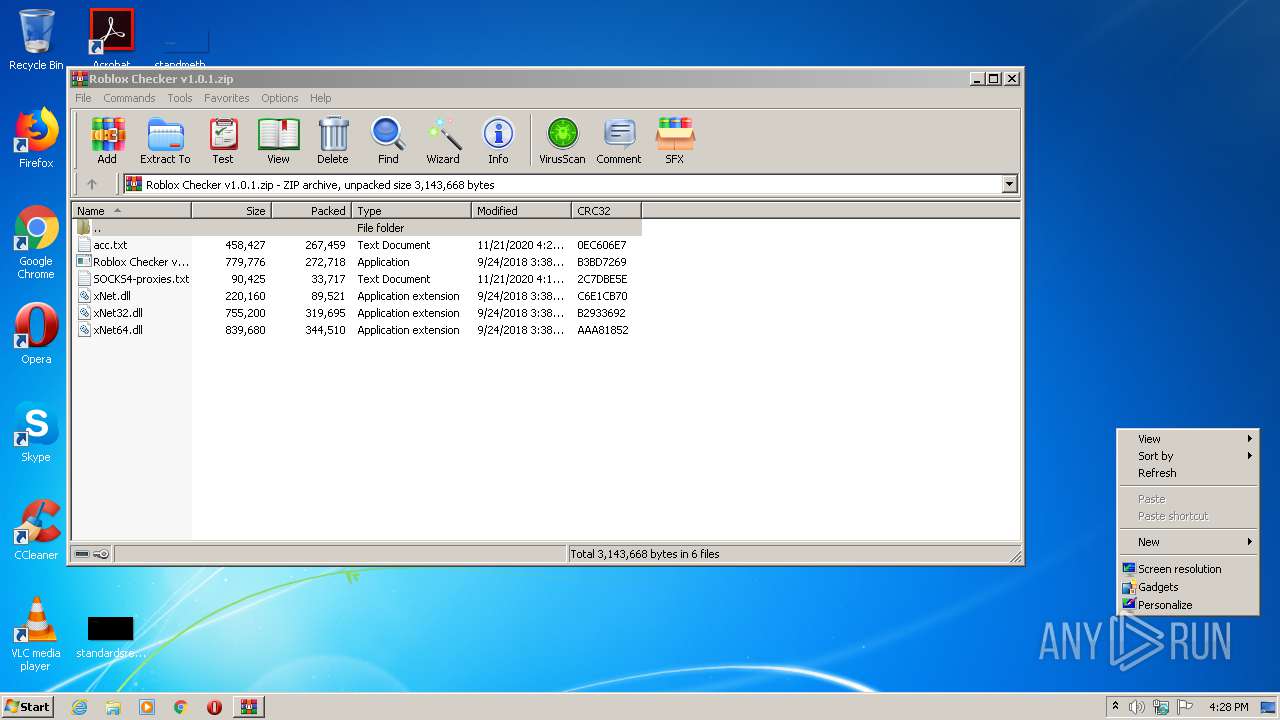Expand the New submenu
The width and height of the screenshot is (1280, 720).
click(1187, 542)
